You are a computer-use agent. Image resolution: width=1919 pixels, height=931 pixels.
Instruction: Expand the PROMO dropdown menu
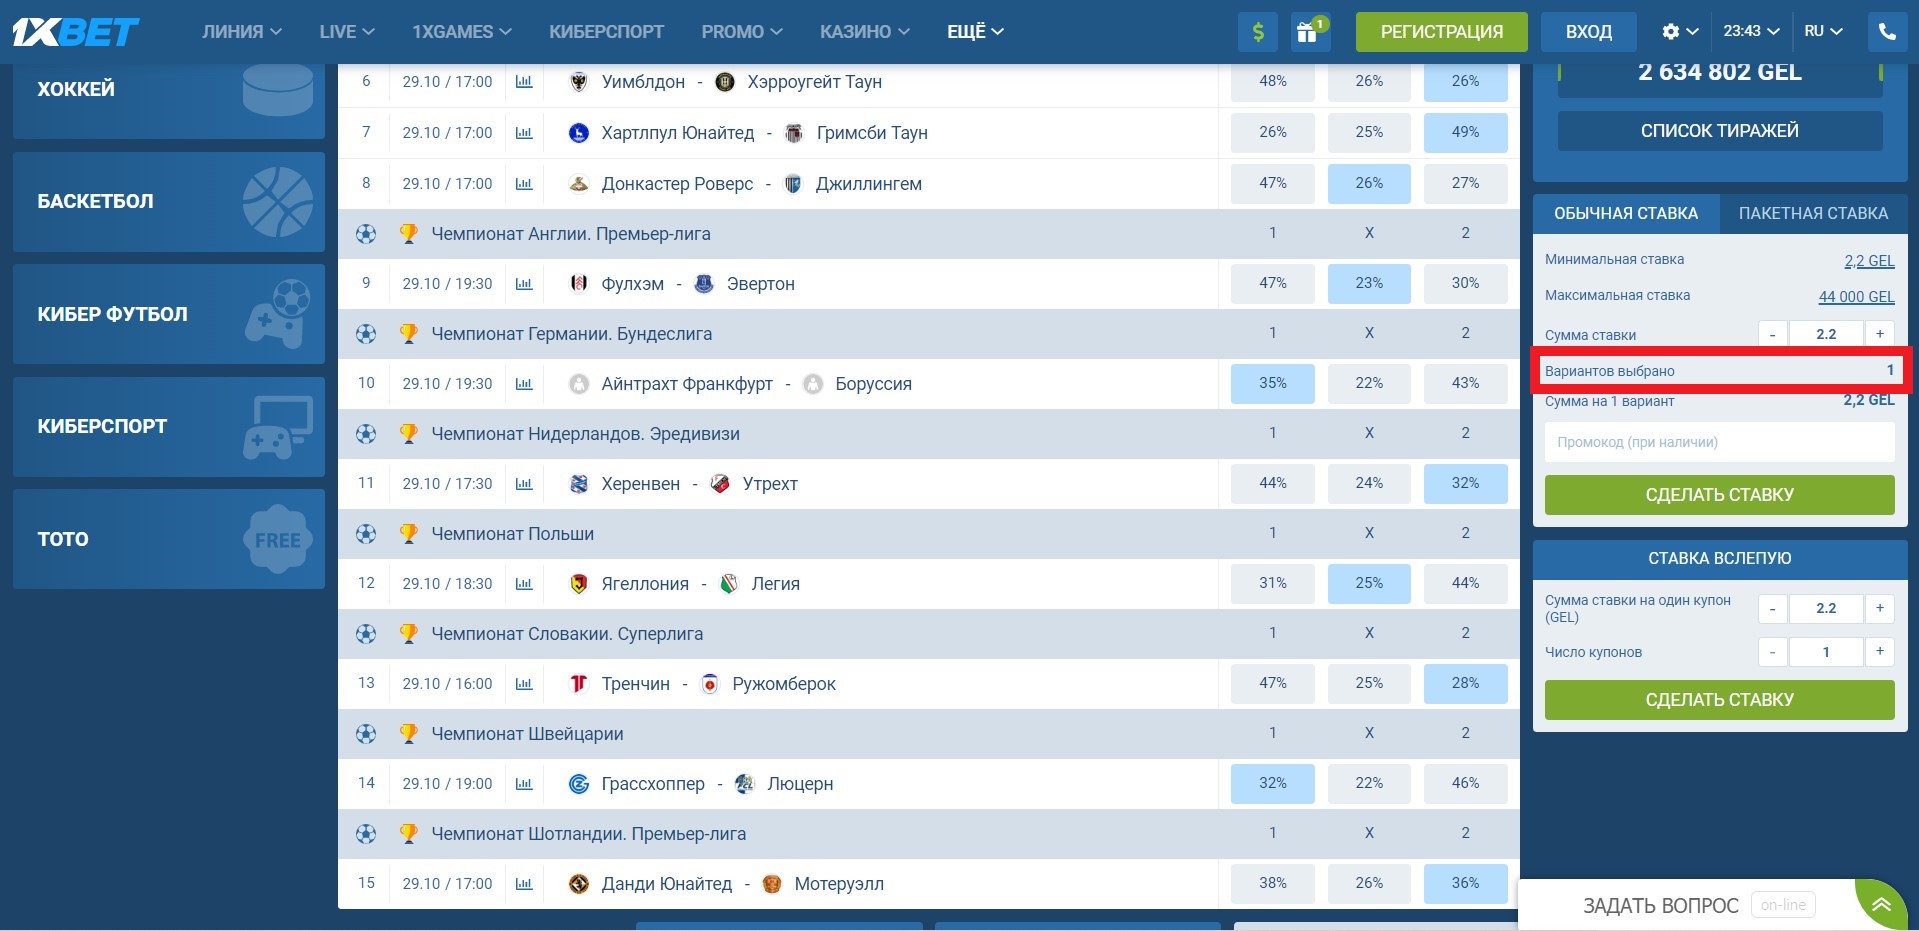[x=742, y=32]
